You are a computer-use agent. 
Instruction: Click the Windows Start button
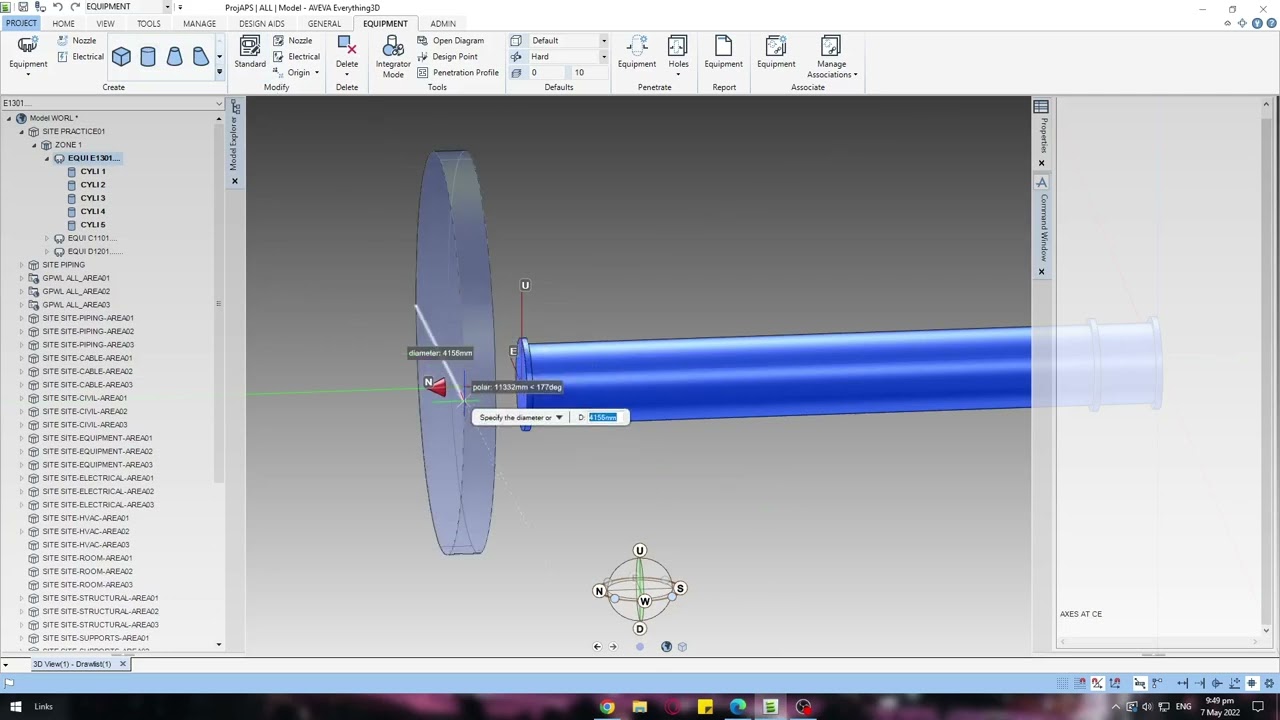[15, 707]
